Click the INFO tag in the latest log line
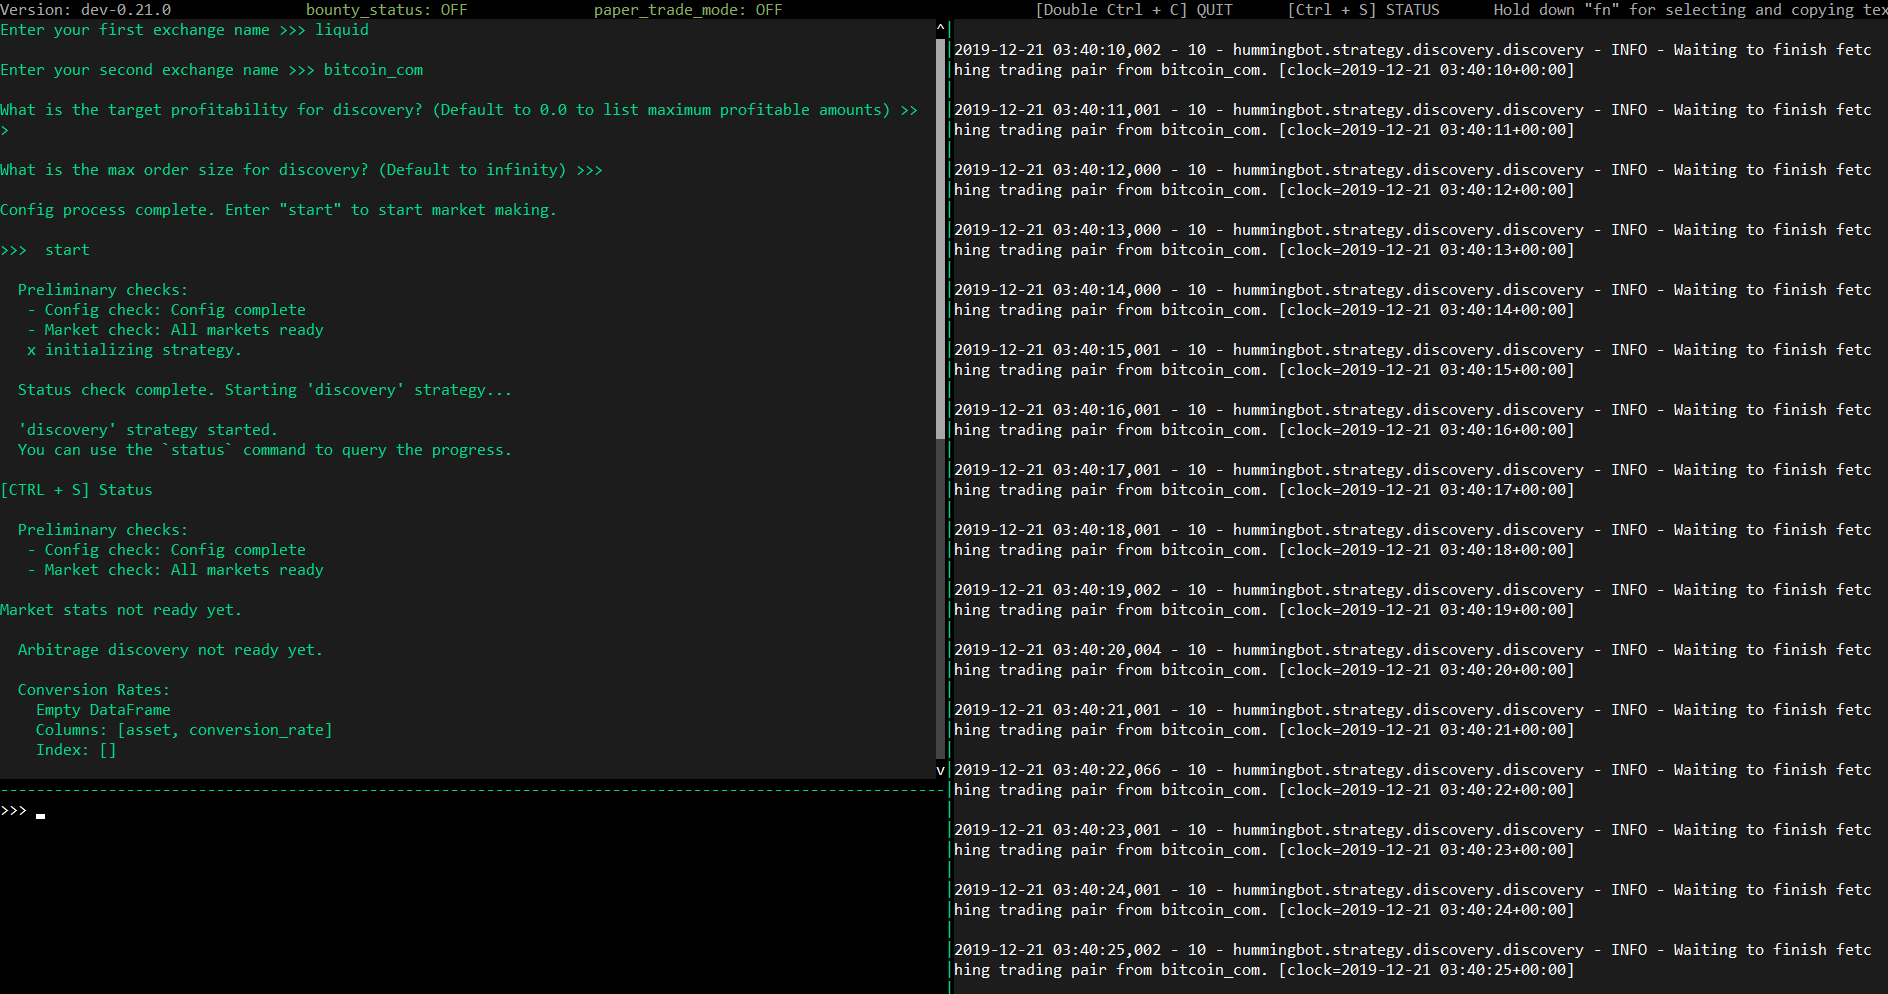Image resolution: width=1888 pixels, height=994 pixels. click(1629, 949)
